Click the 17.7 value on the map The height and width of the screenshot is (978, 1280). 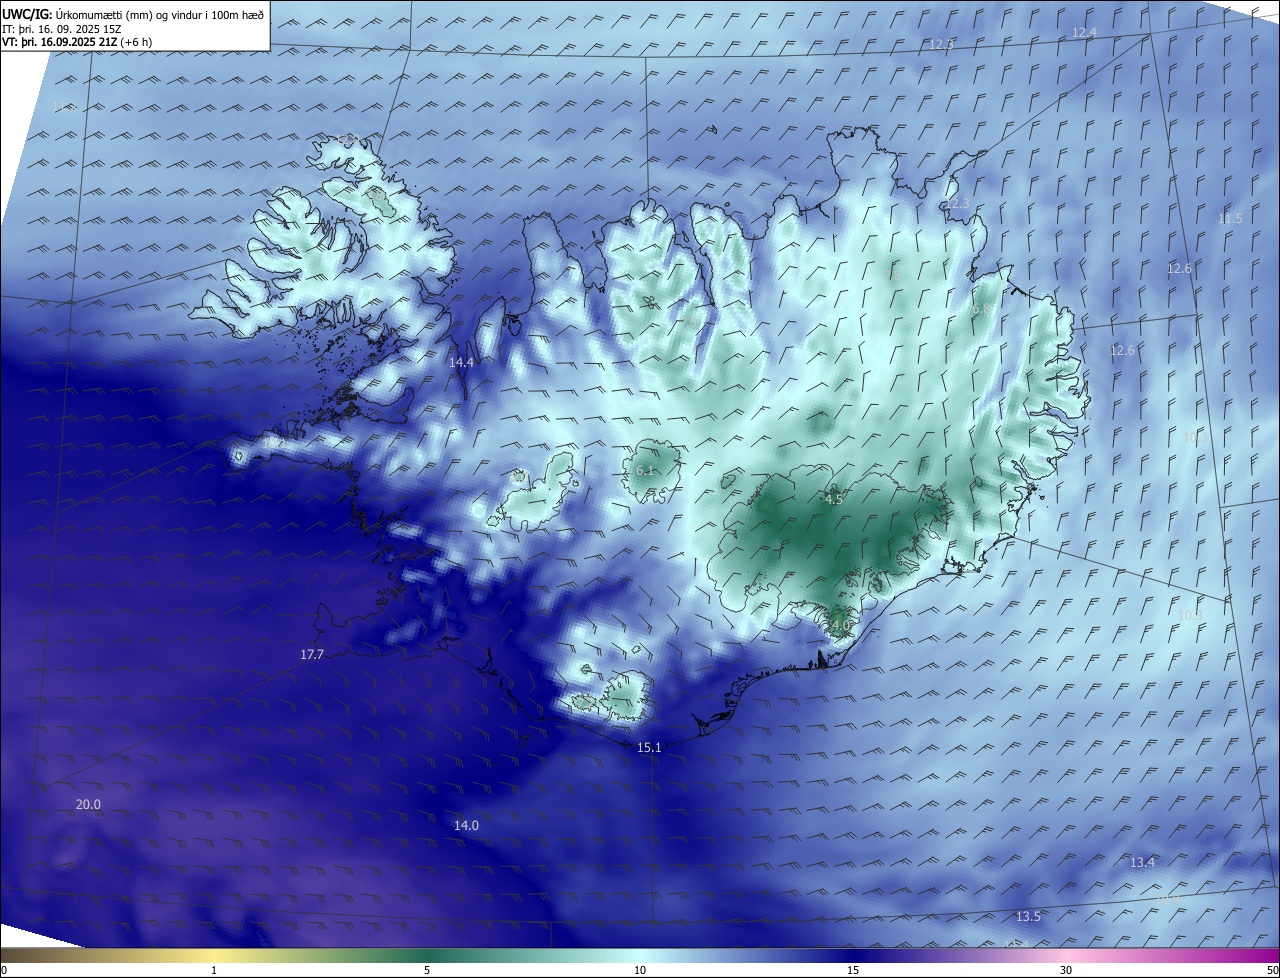point(312,655)
